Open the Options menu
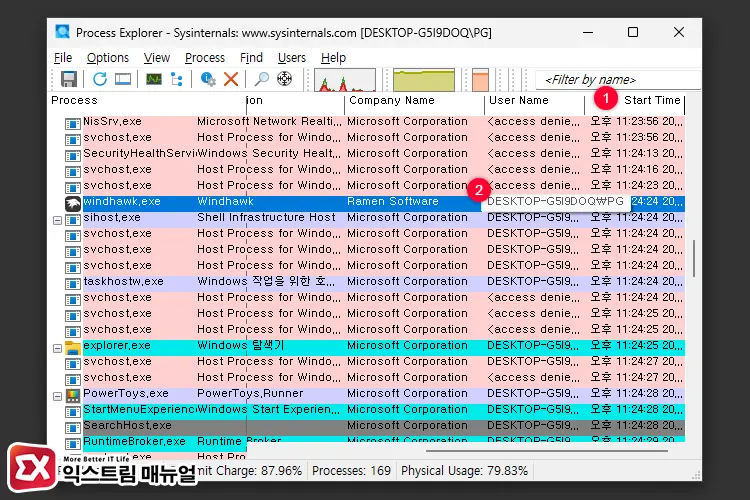750x500 pixels. pos(108,58)
